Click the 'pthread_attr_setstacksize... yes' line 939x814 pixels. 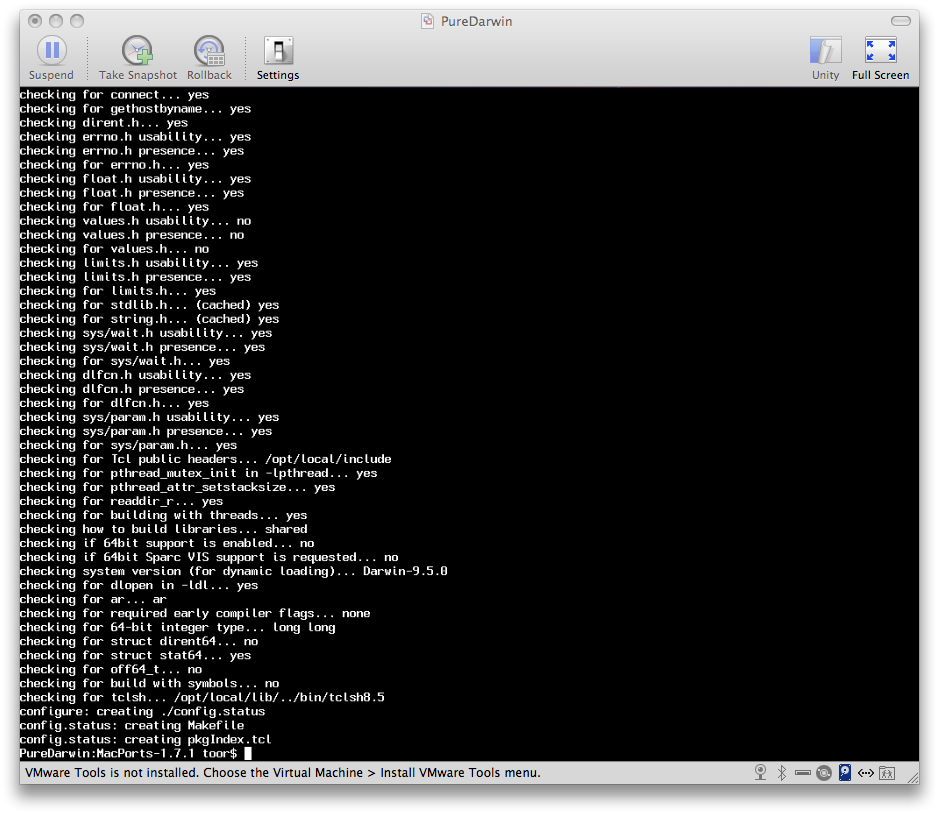(x=177, y=487)
